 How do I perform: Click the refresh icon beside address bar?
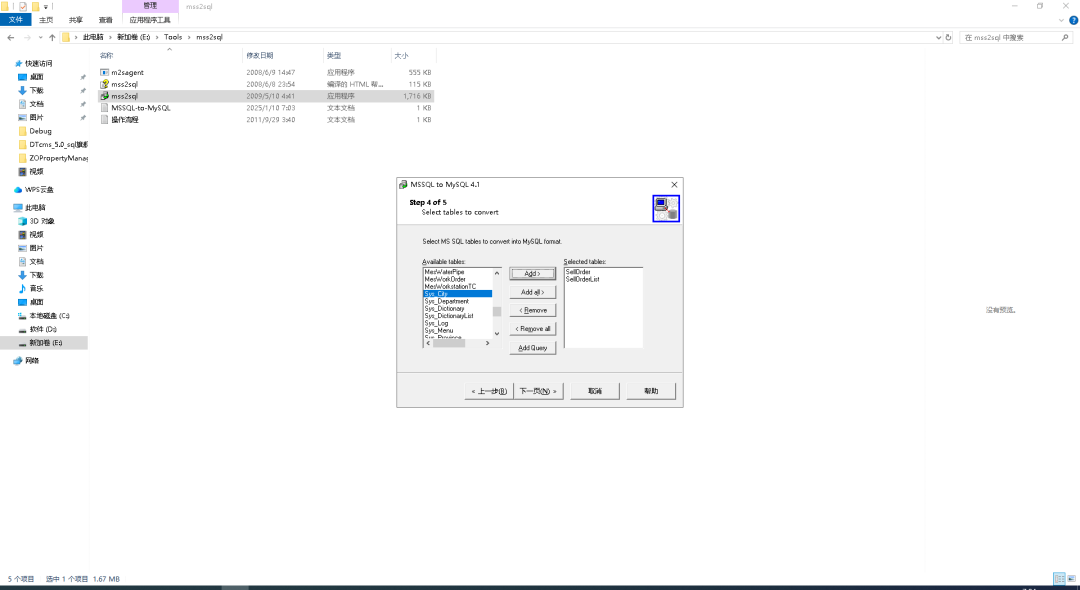948,37
